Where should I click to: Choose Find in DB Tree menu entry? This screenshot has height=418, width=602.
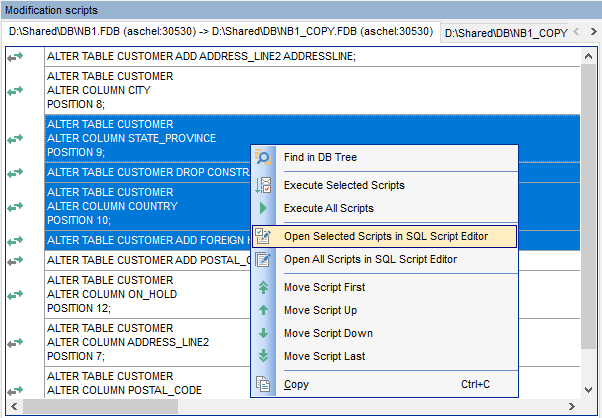(x=320, y=158)
